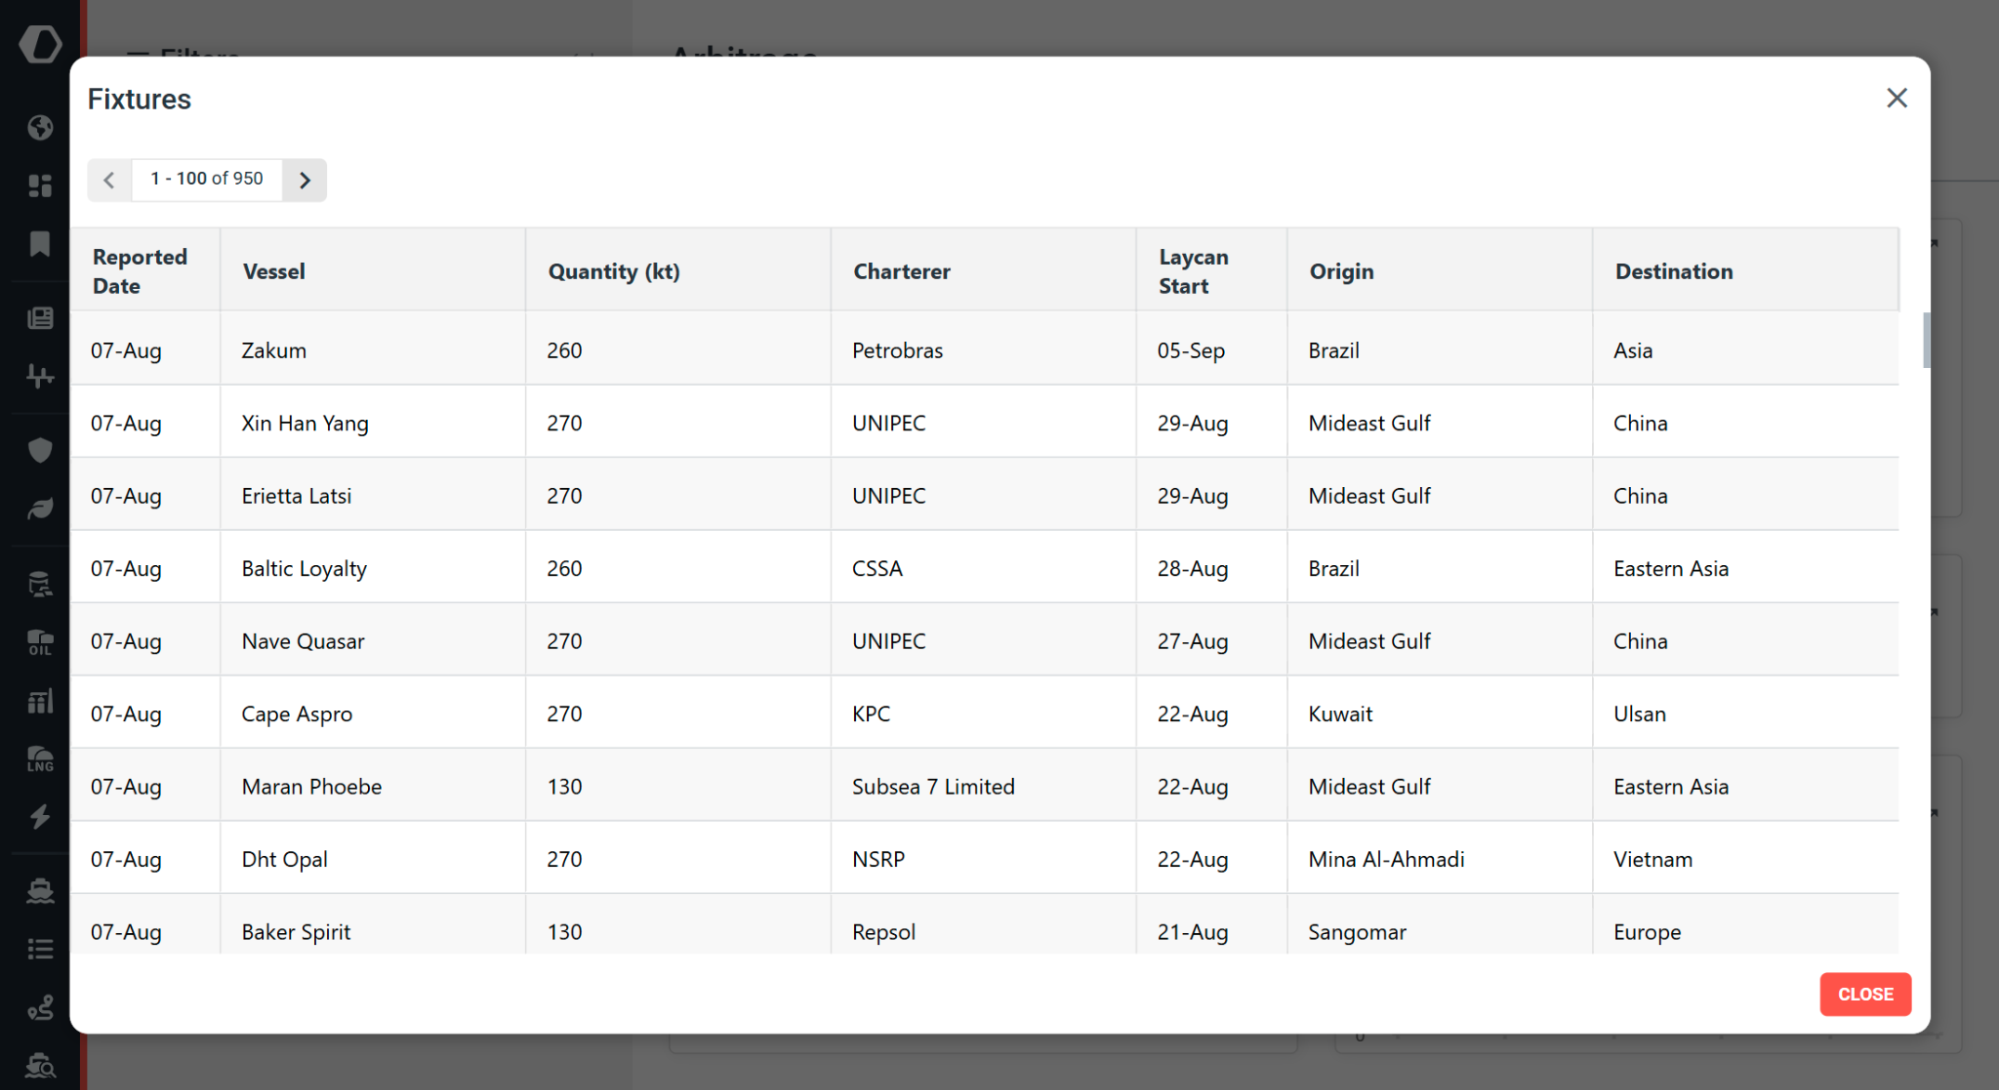Open the vessel search icon
The image size is (1999, 1091).
[x=40, y=1063]
